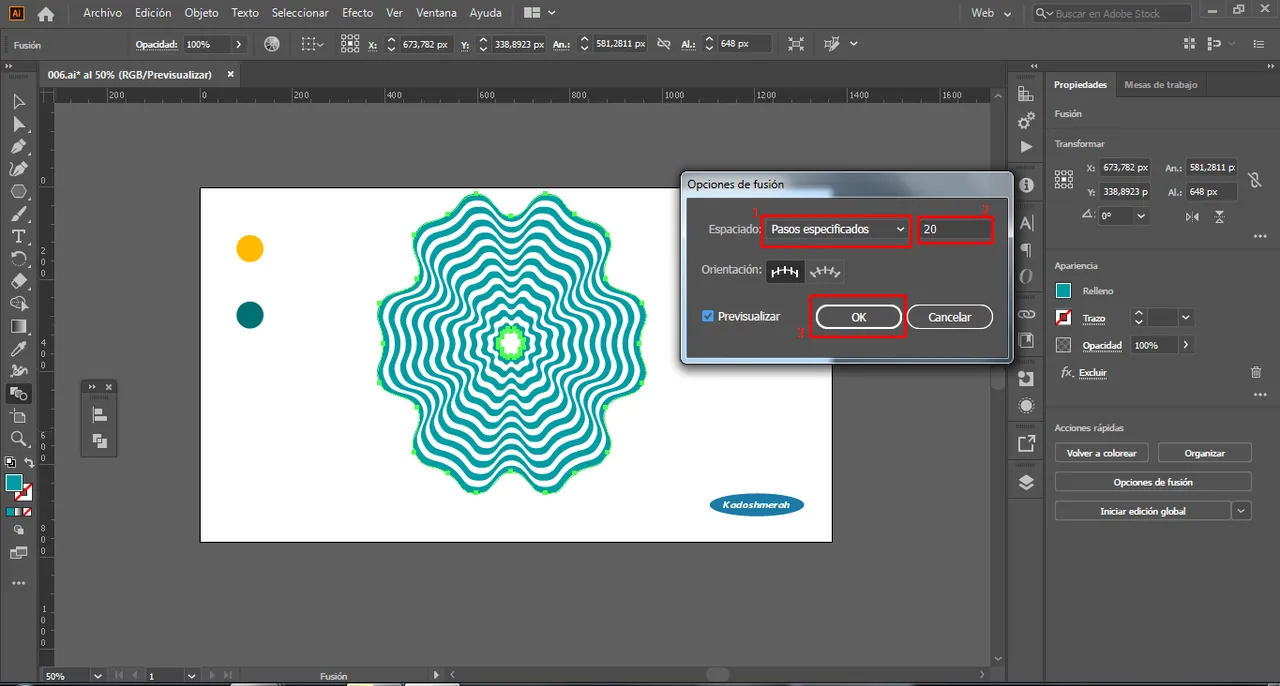Toggle constrain proportions link in Propiedades
Image resolution: width=1280 pixels, height=686 pixels.
[x=1255, y=180]
